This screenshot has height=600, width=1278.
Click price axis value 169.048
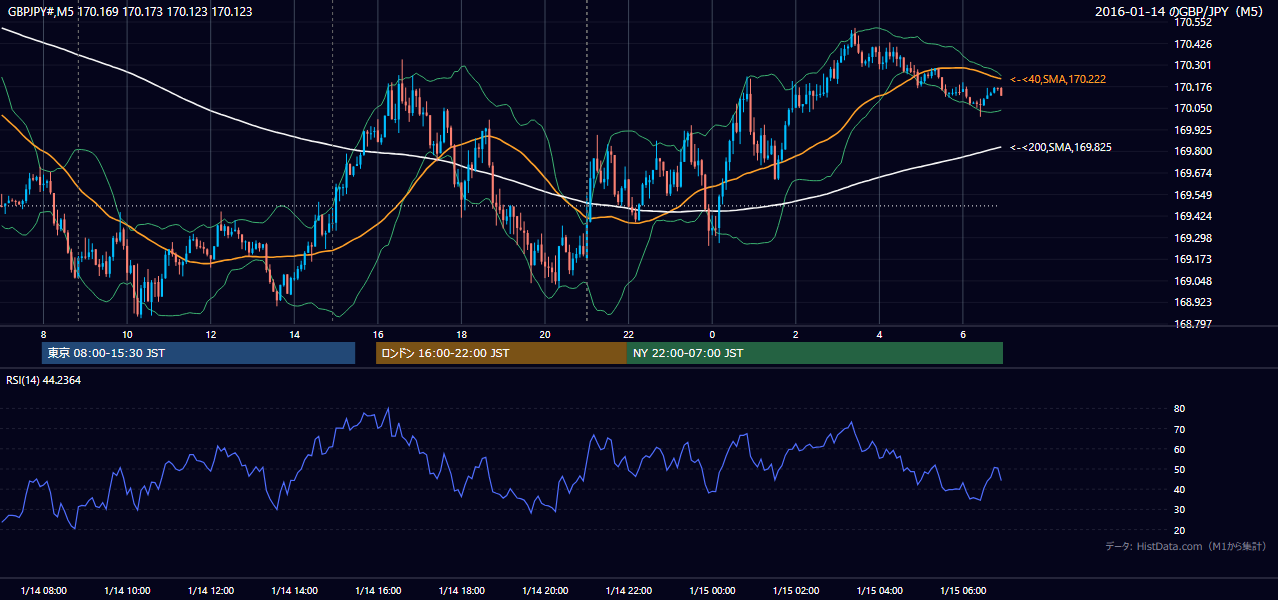[1193, 281]
